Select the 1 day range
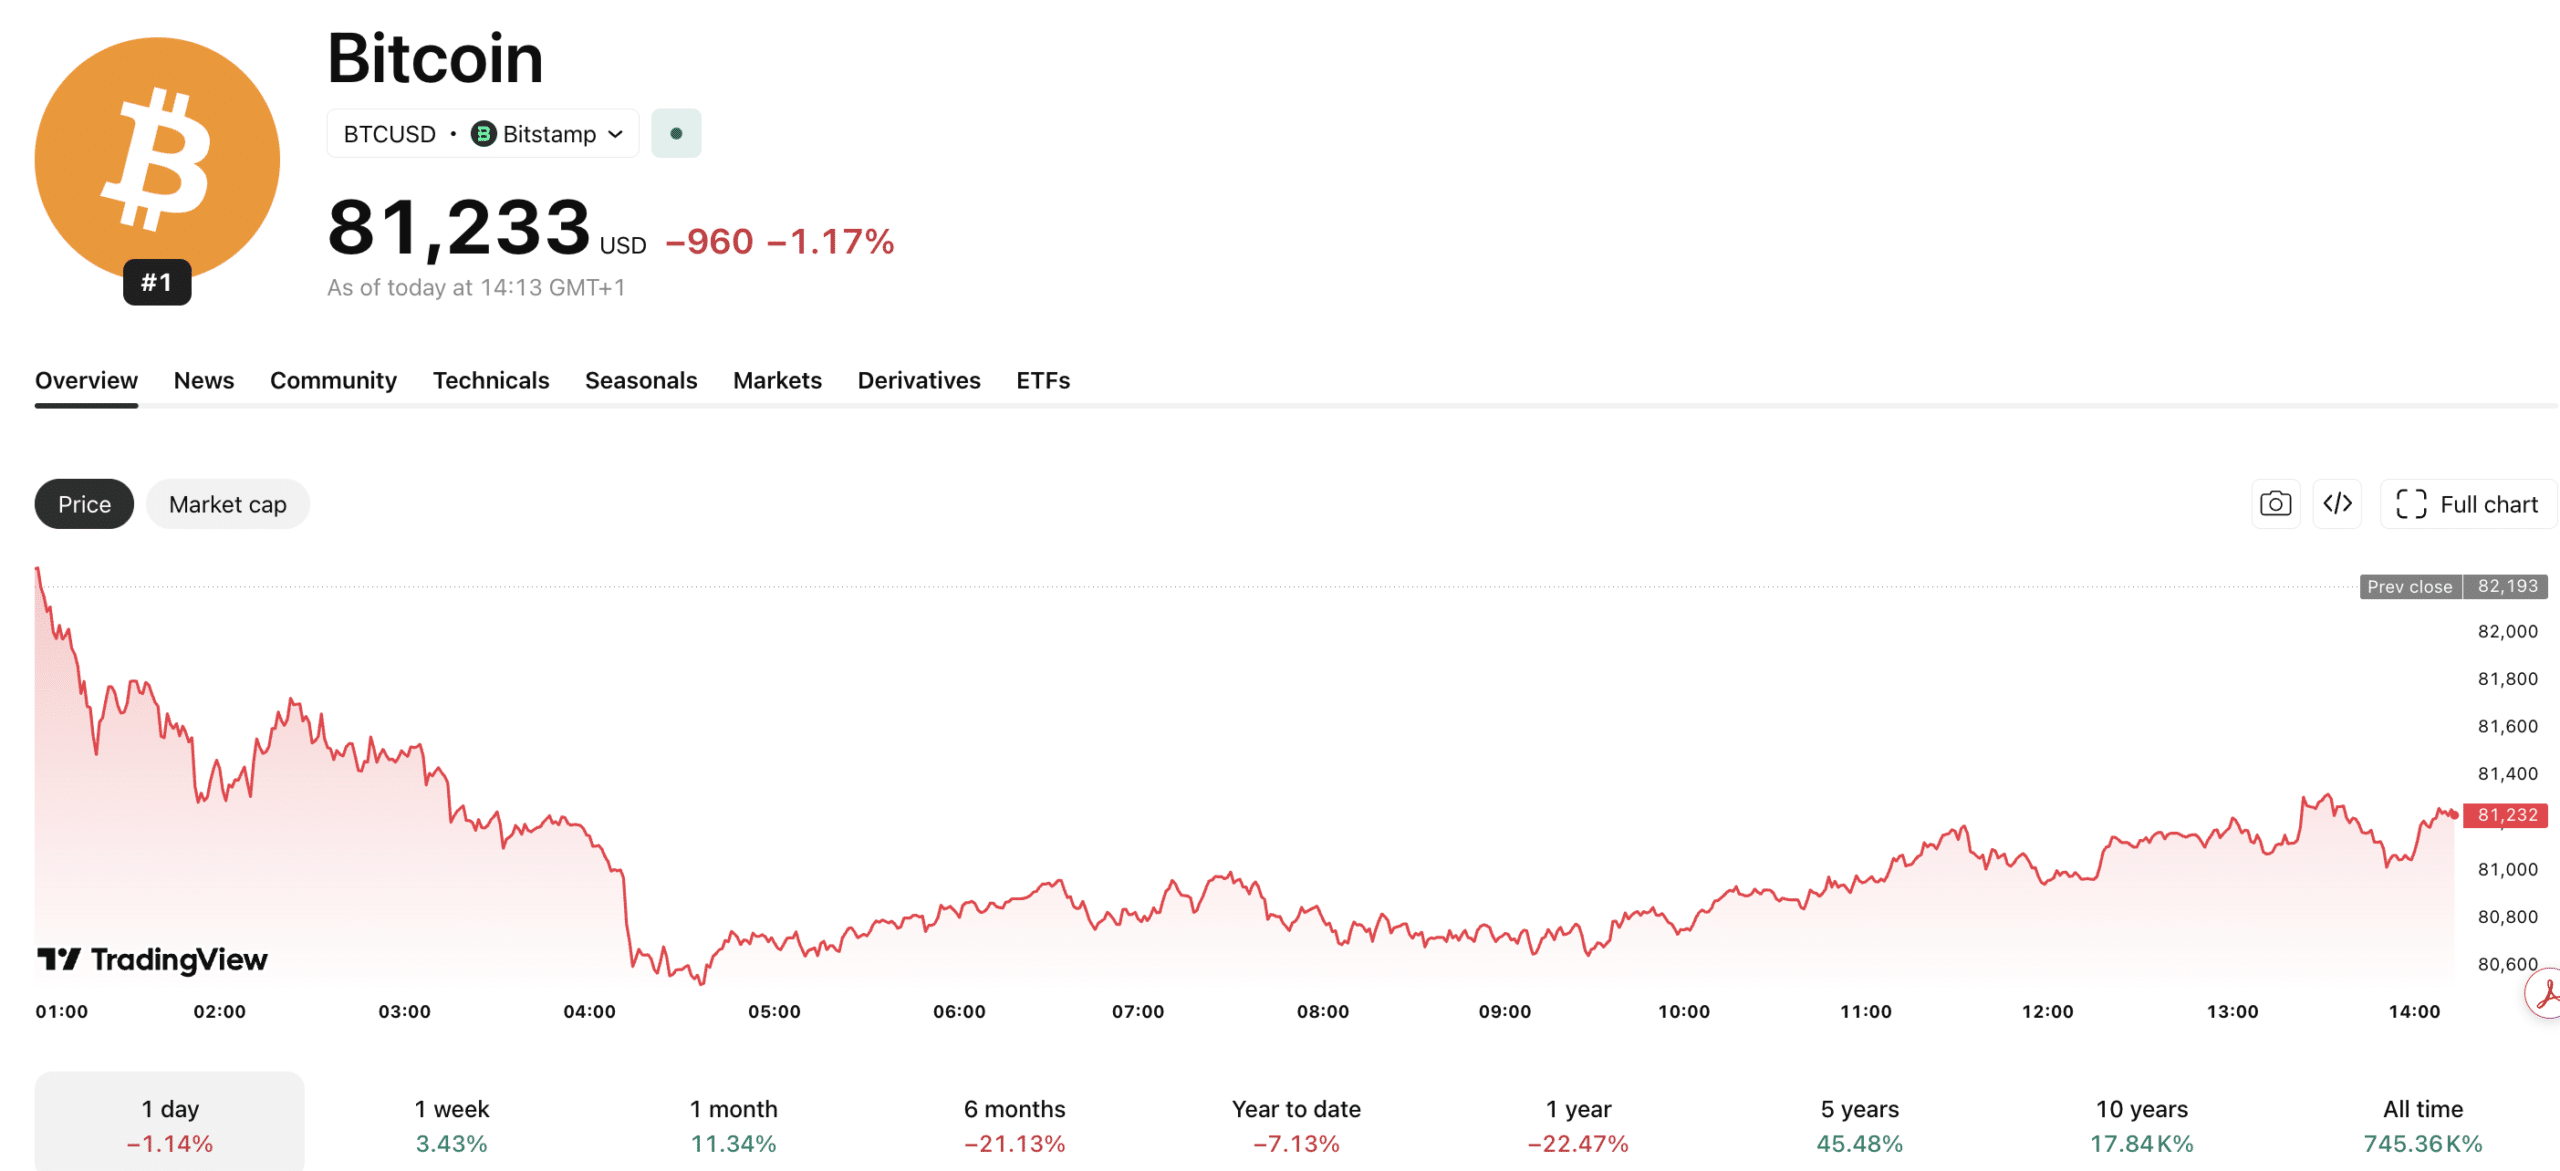This screenshot has height=1171, width=2560. pos(170,1124)
